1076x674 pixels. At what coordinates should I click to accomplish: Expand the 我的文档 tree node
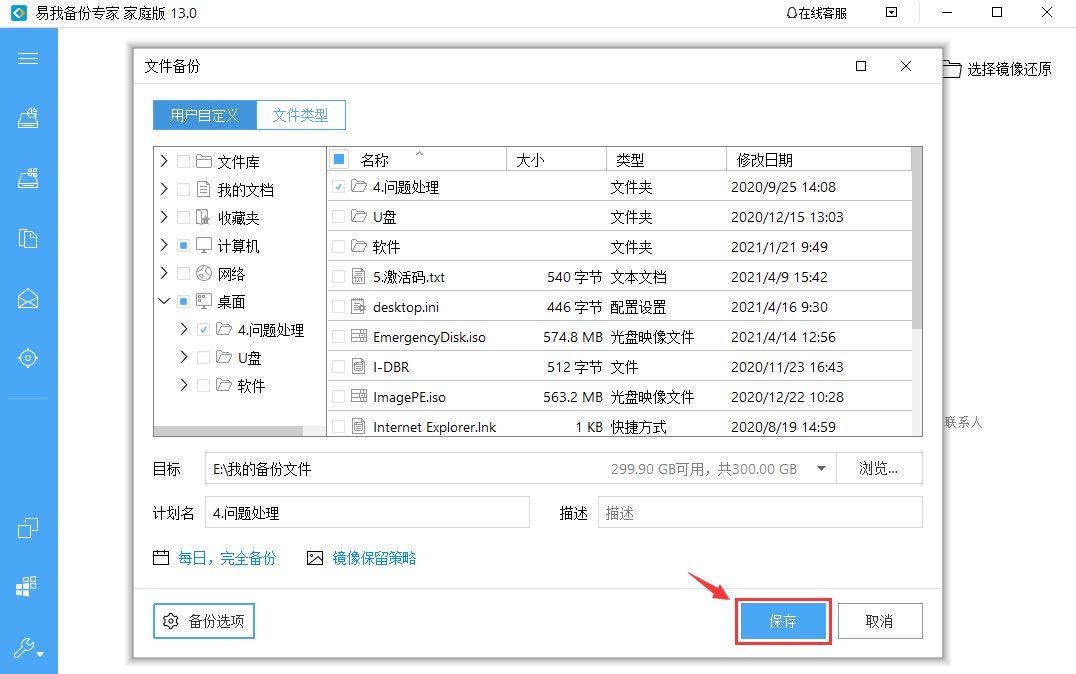click(x=164, y=189)
